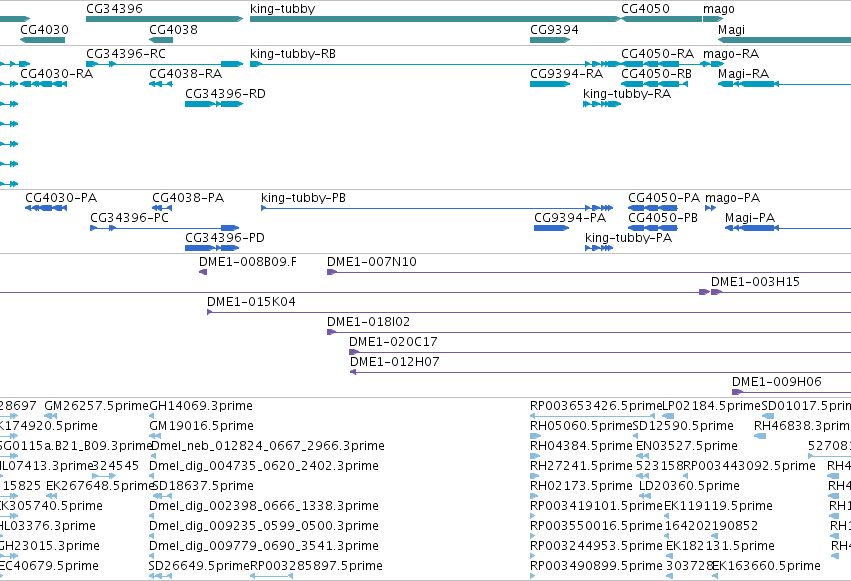Select EST RP003419101.5prime

click(532, 516)
